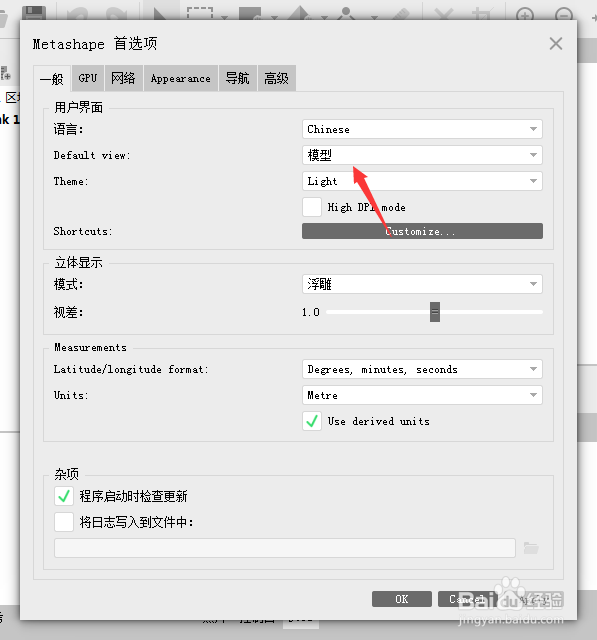Switch to the Appearance tab
Viewport: 597px width, 640px height.
coord(181,78)
